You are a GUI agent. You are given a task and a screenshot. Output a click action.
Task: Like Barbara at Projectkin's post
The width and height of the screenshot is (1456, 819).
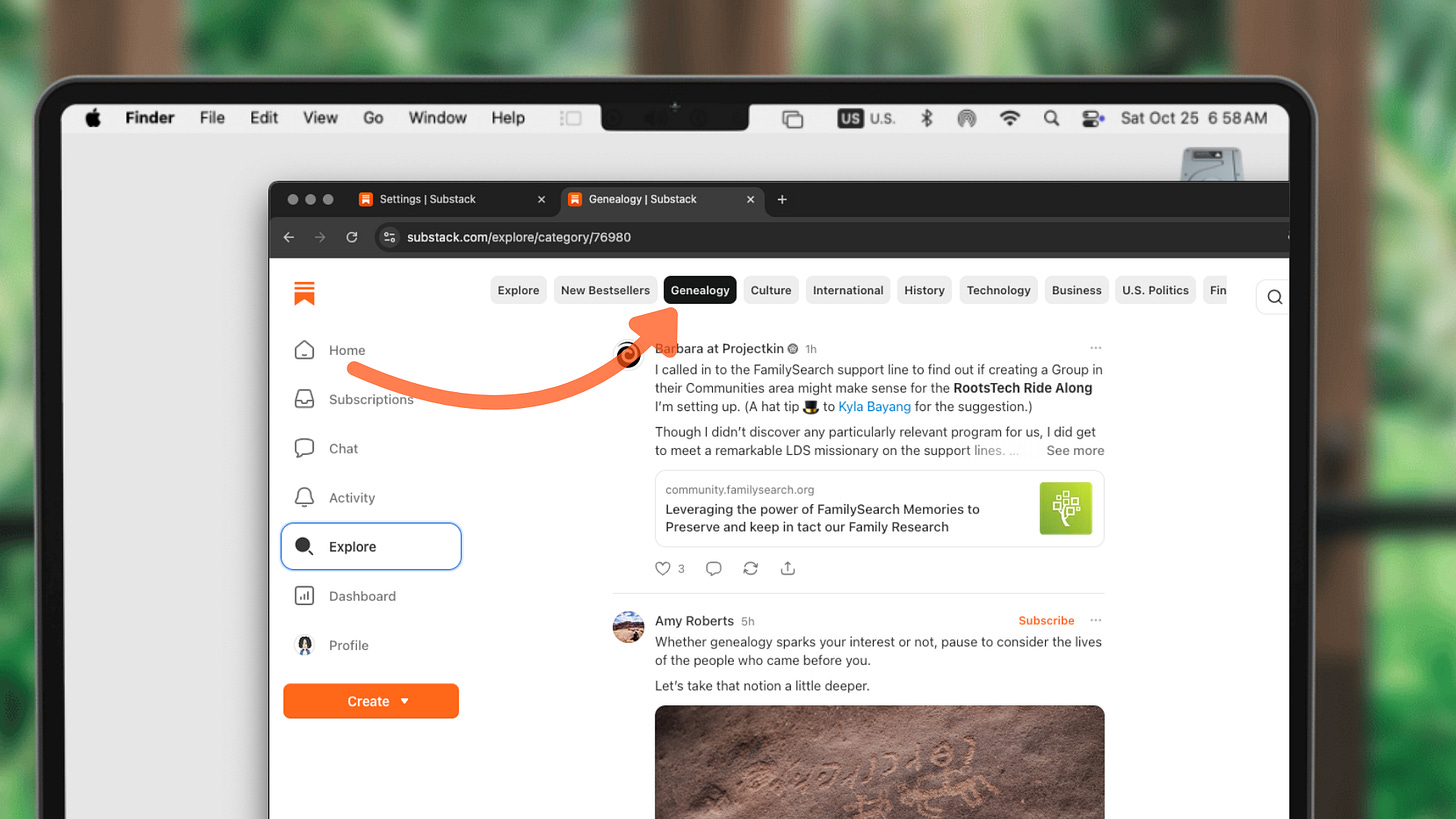coord(662,568)
